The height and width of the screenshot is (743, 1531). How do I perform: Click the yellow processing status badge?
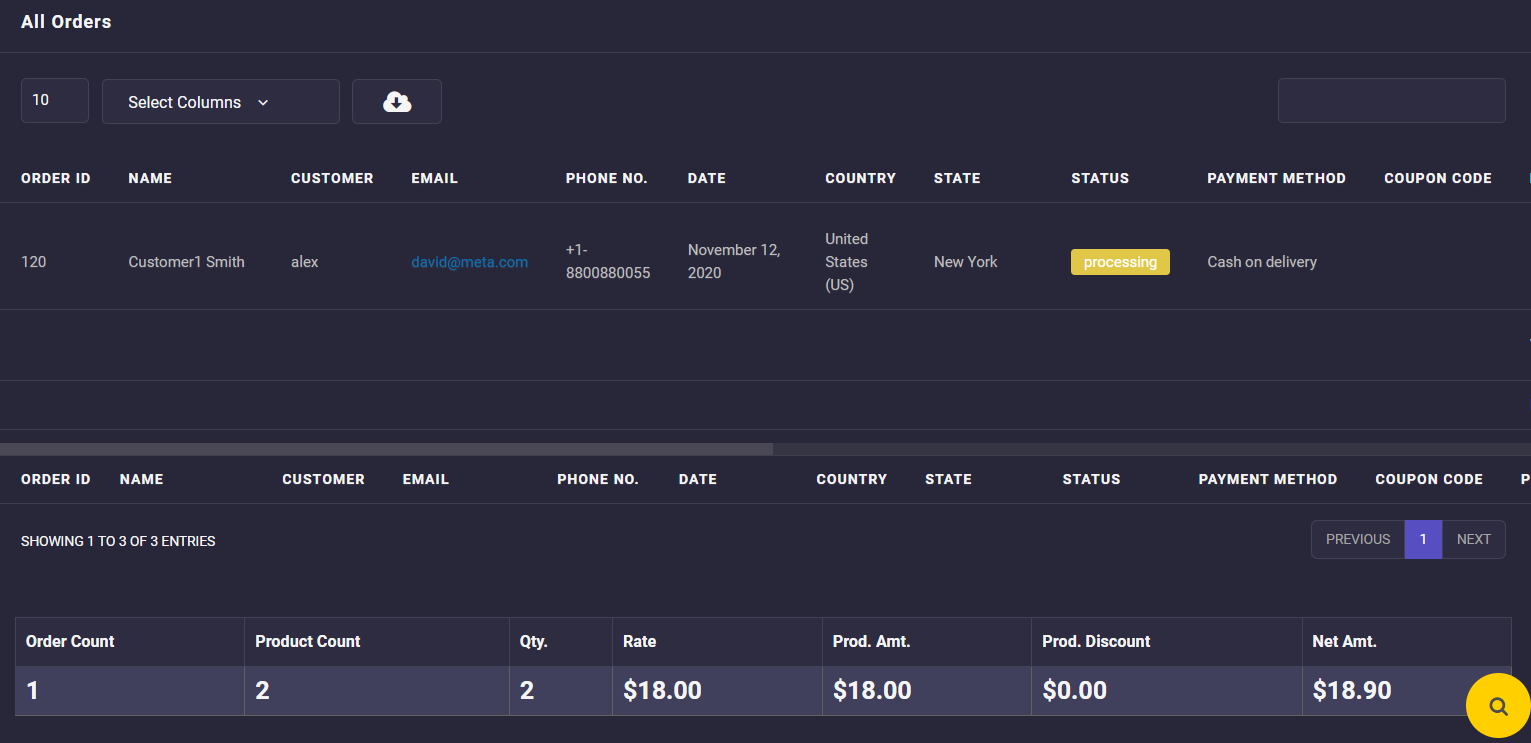pos(1119,262)
